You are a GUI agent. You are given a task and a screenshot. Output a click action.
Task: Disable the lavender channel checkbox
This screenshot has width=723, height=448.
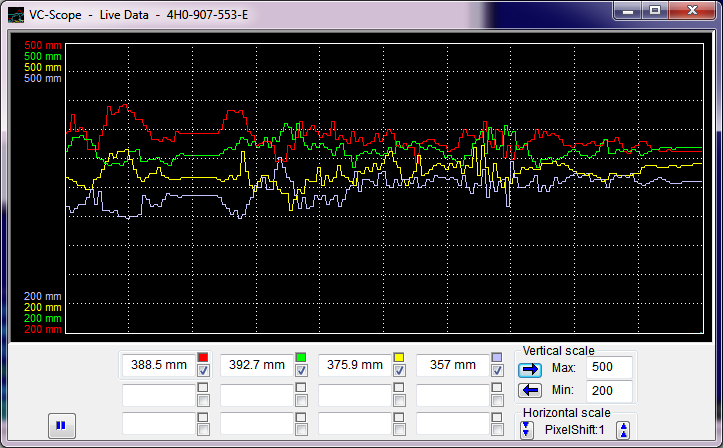(497, 372)
